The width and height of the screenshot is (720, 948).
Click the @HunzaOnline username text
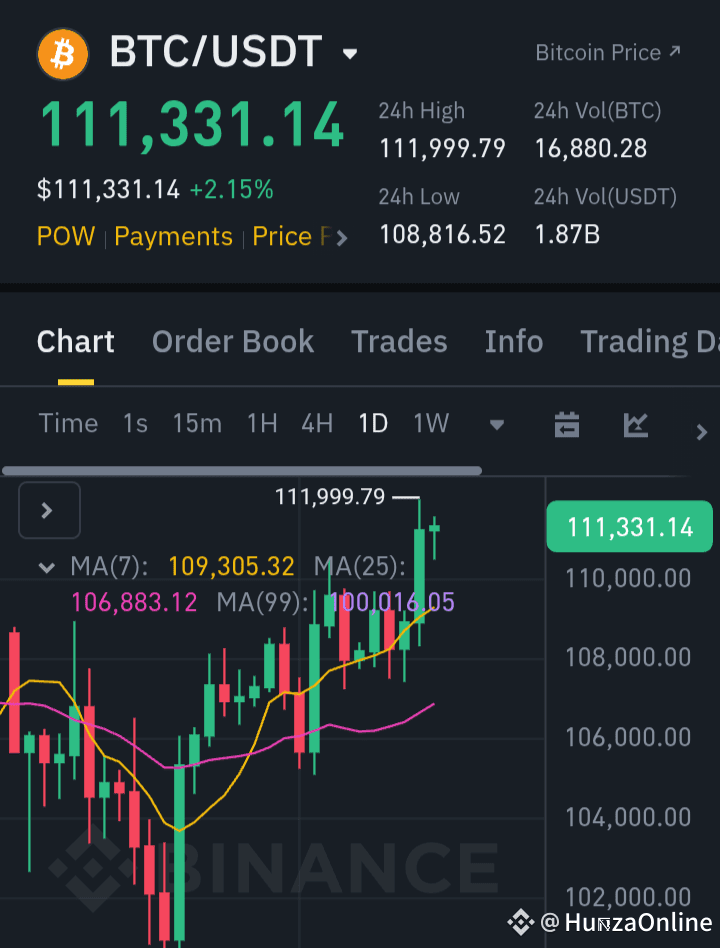point(626,923)
